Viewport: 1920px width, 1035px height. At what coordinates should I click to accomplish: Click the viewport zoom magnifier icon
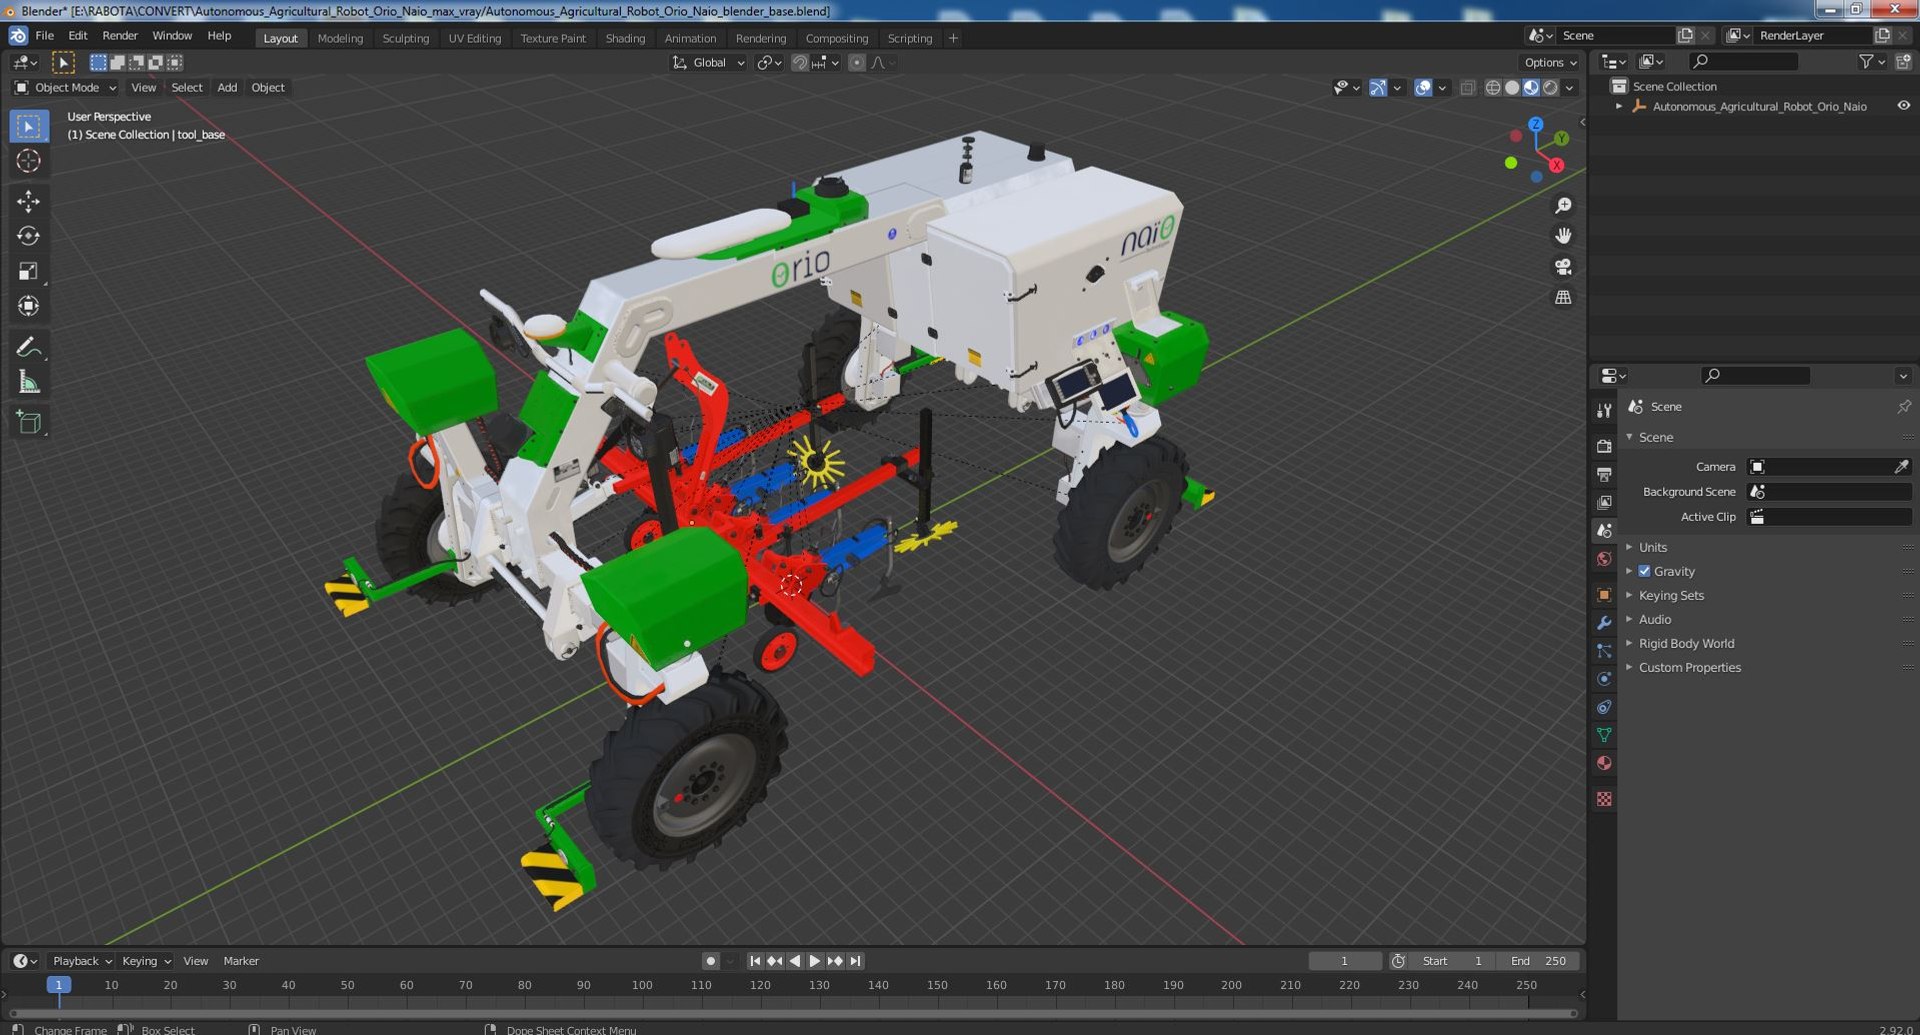1563,206
